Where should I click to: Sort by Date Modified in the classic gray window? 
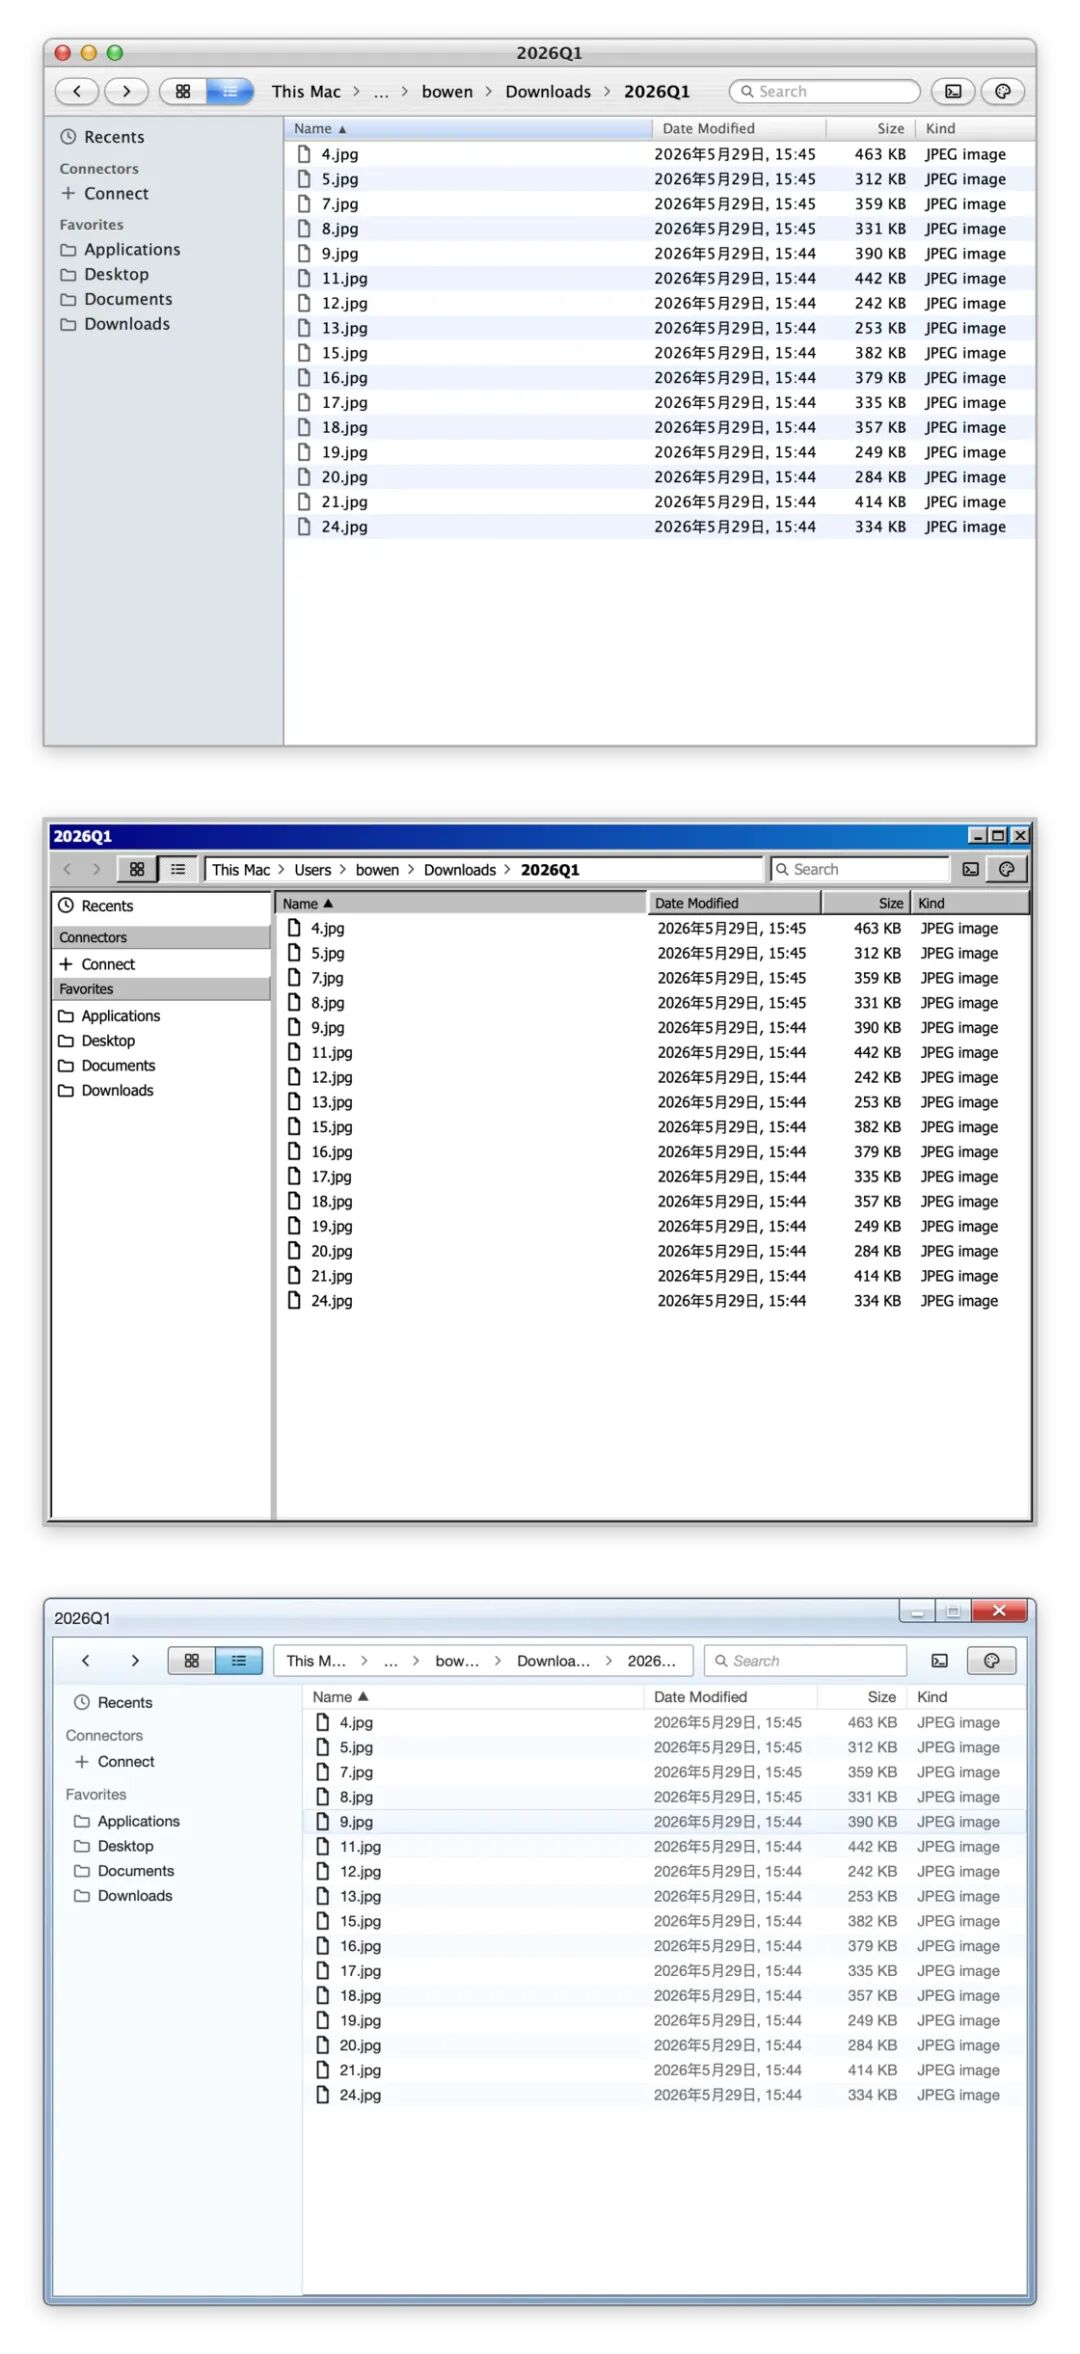tap(734, 903)
